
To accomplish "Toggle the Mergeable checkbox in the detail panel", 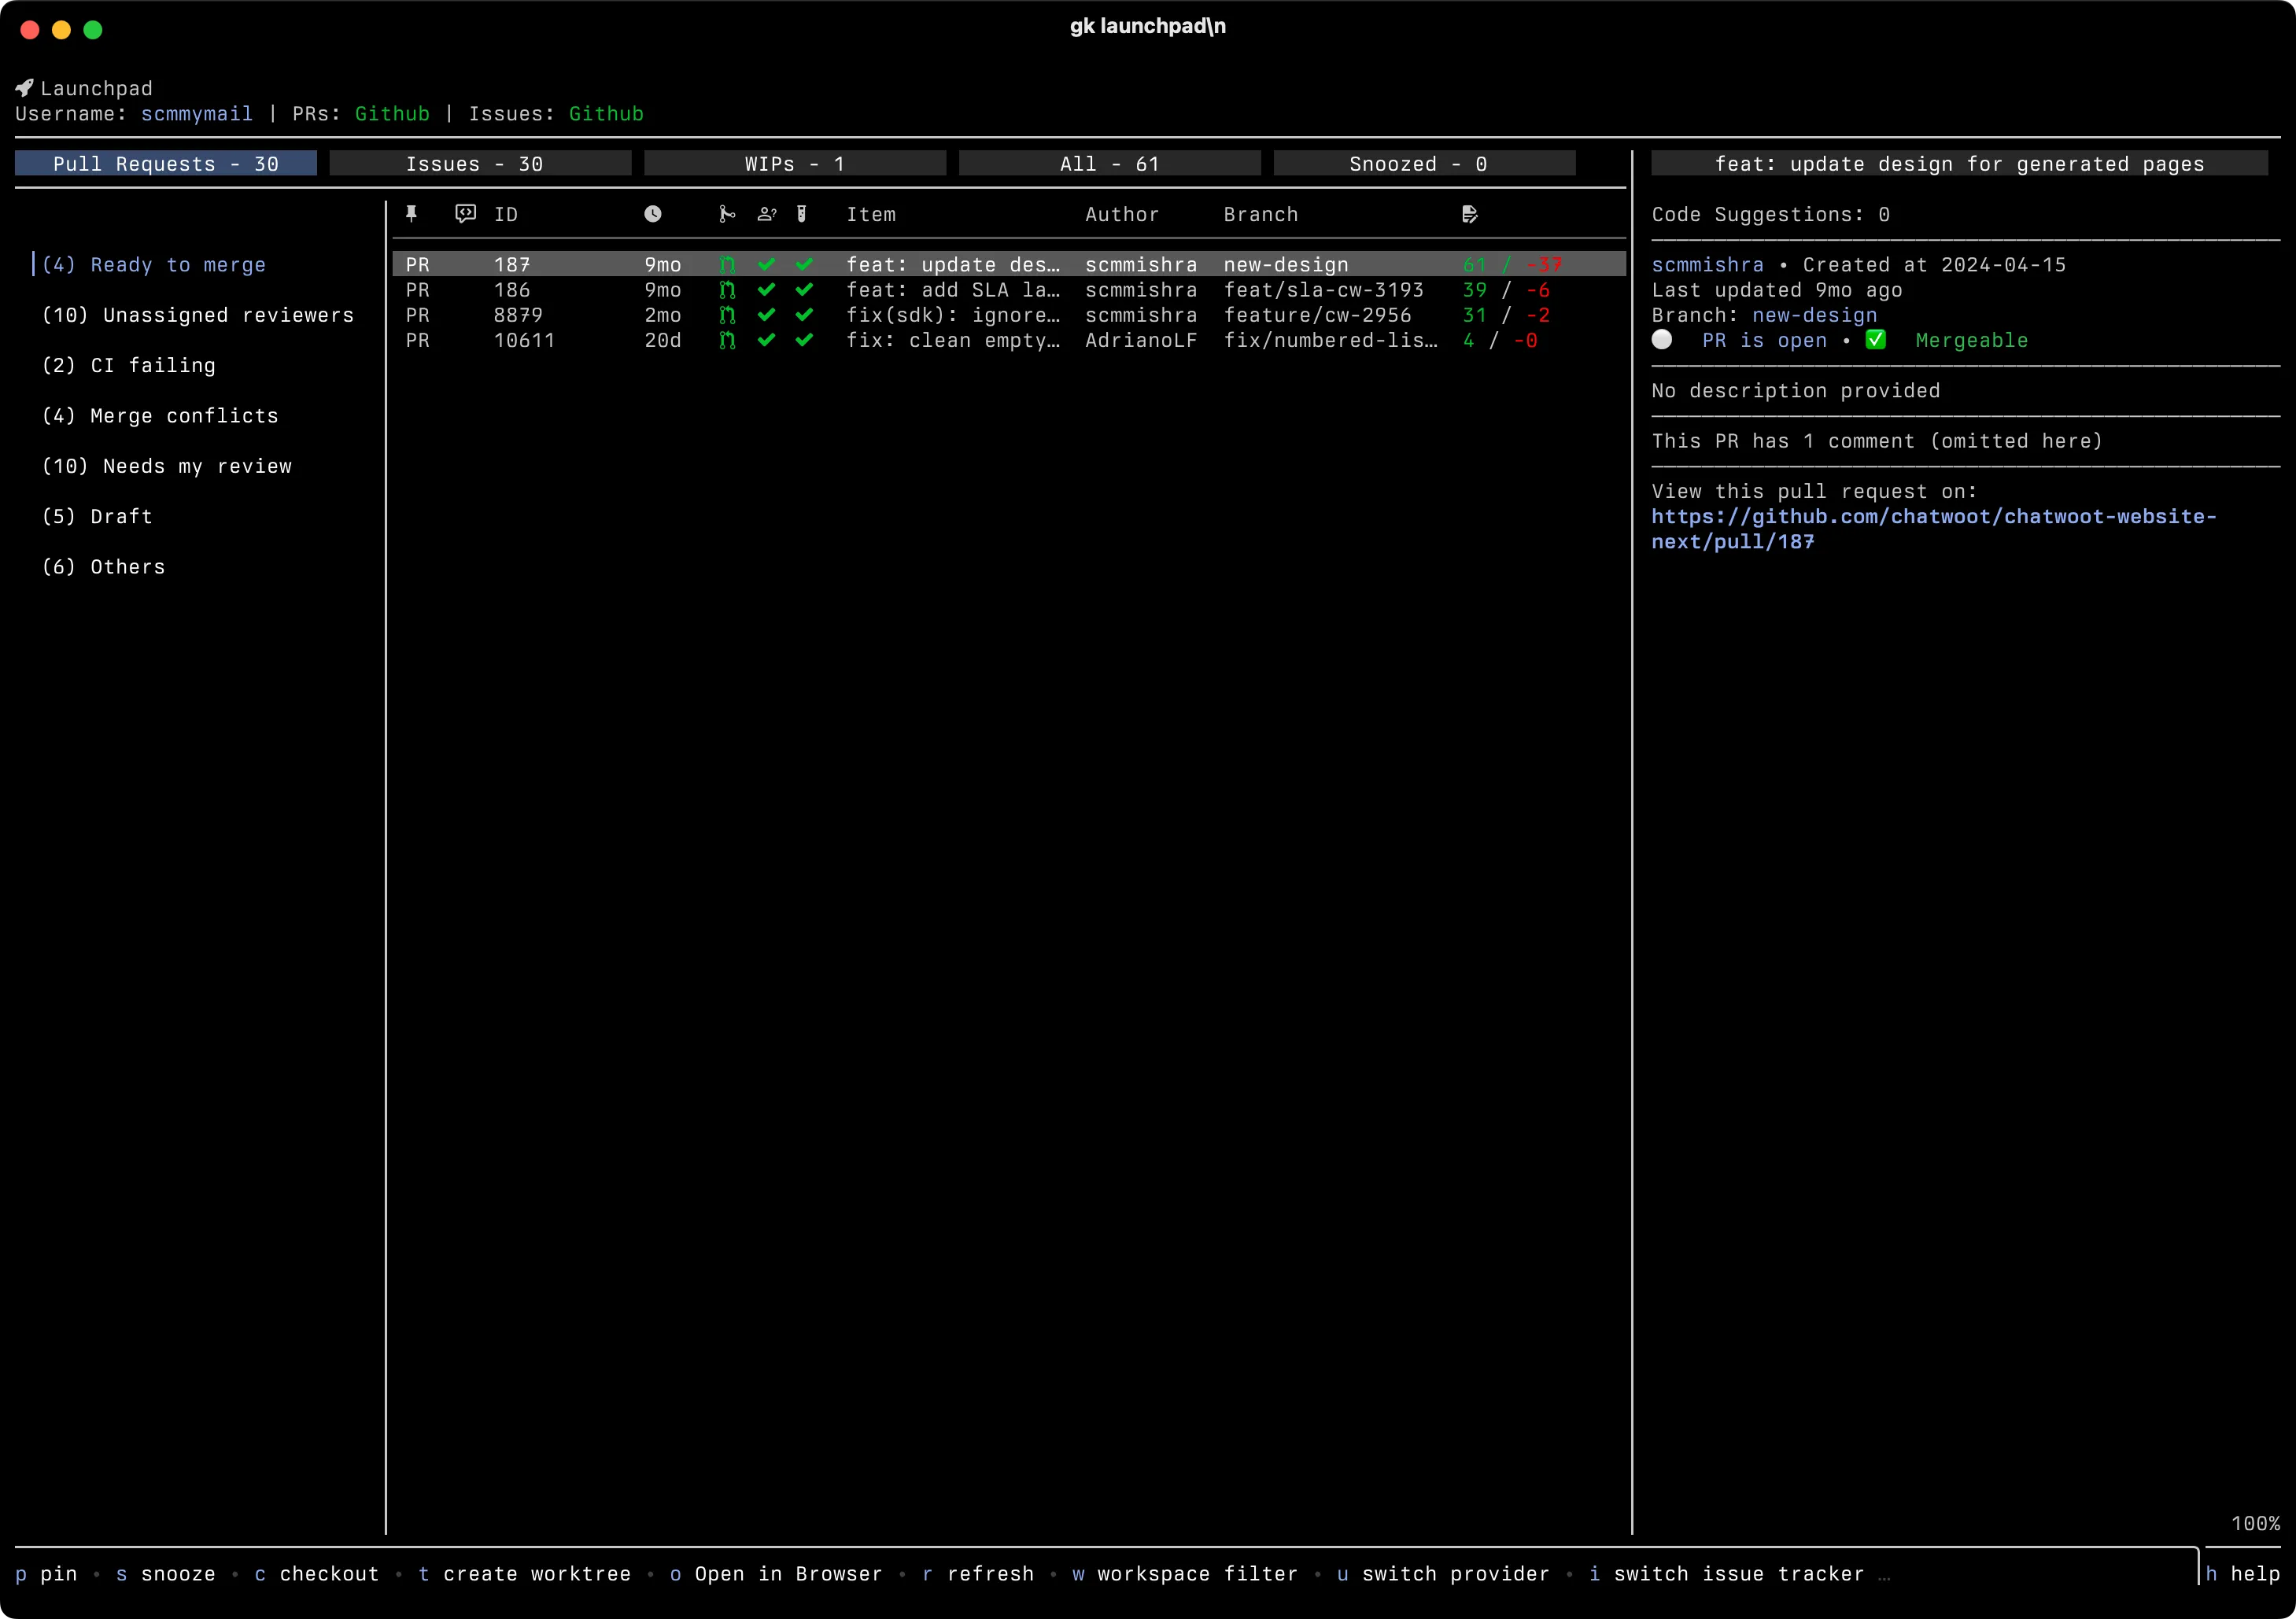I will coord(1875,340).
